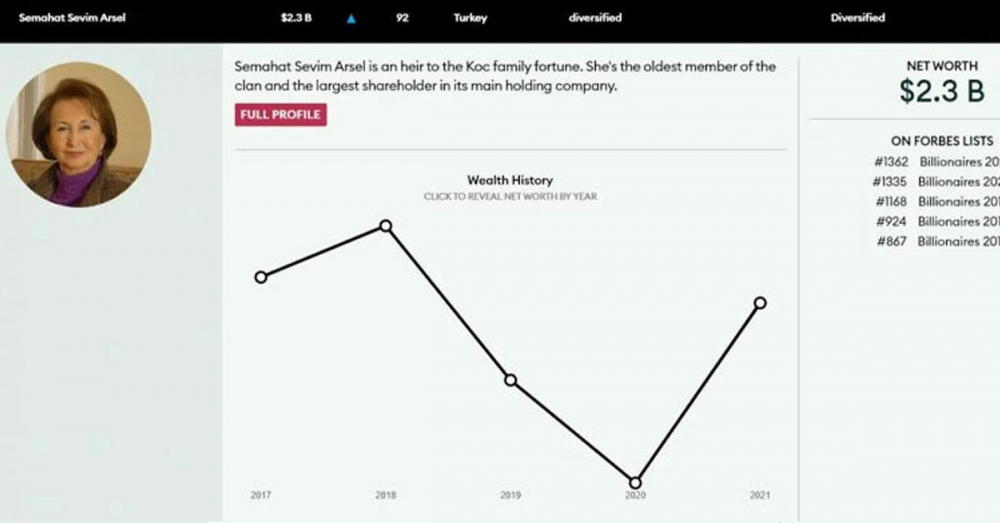1000x523 pixels.
Task: Click the 2019 data point on chart
Action: coord(510,380)
